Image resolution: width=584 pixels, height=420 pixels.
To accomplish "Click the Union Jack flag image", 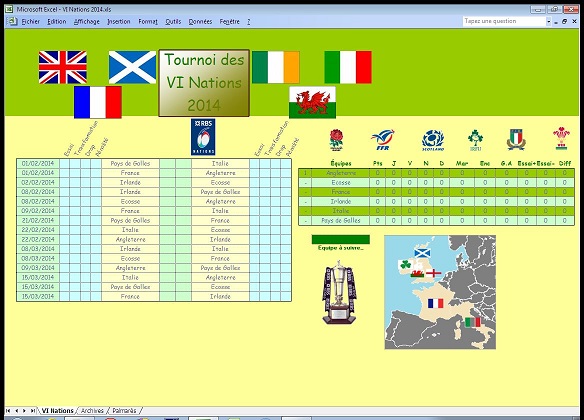I will click(x=63, y=67).
